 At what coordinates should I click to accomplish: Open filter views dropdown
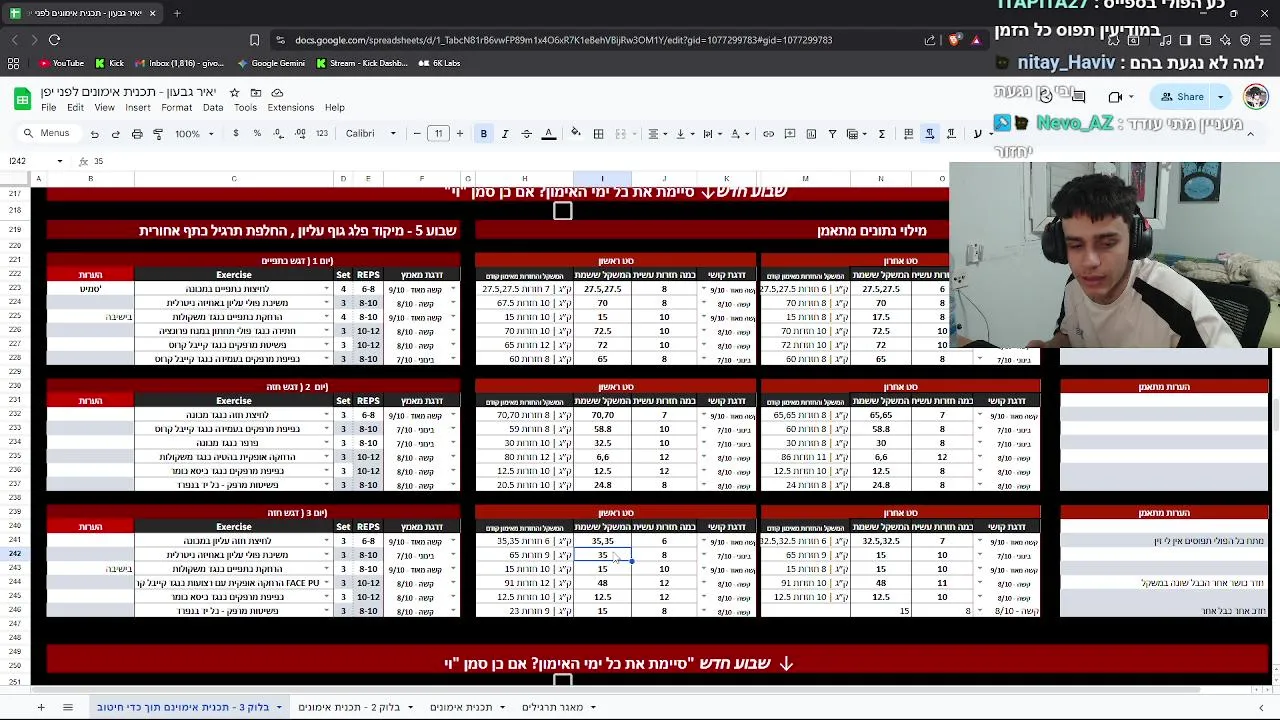tap(856, 134)
